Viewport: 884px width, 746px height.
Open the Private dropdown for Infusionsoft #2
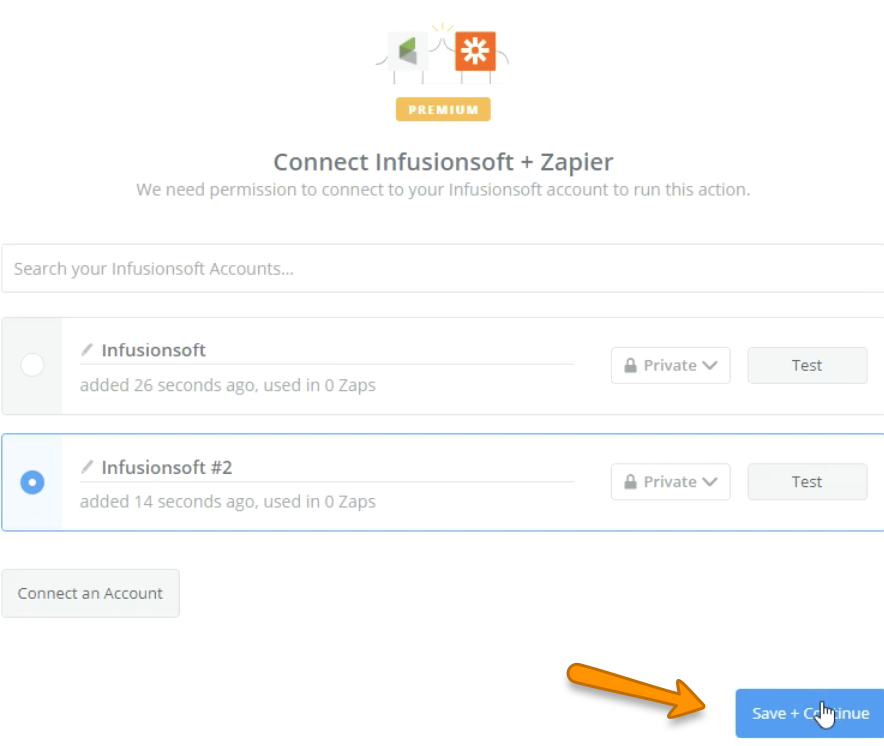point(671,482)
